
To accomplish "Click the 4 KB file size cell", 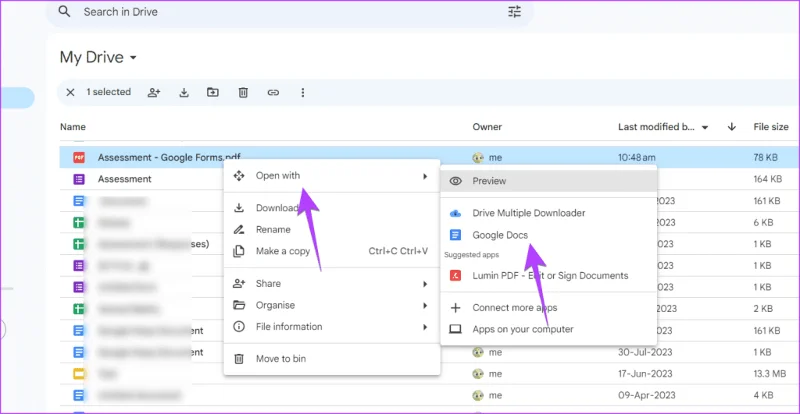I will point(763,395).
